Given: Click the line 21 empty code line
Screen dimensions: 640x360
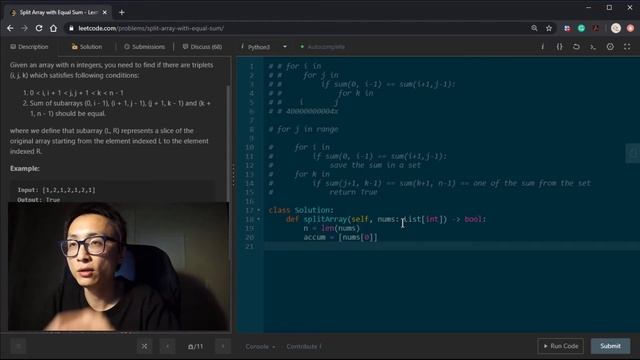Looking at the screenshot, I should (x=451, y=246).
